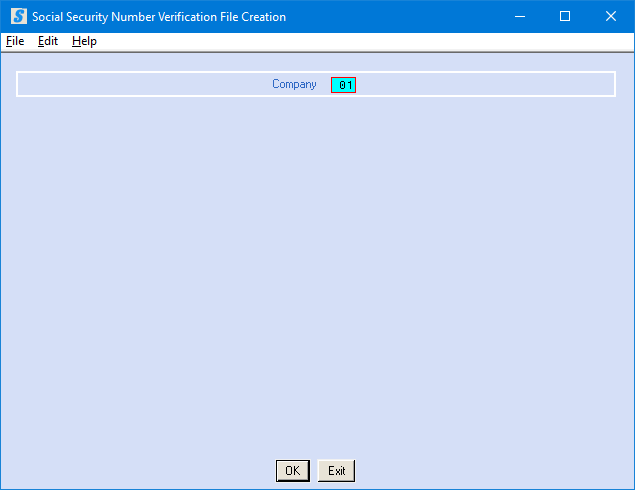Click the Company number input field

pyautogui.click(x=343, y=85)
